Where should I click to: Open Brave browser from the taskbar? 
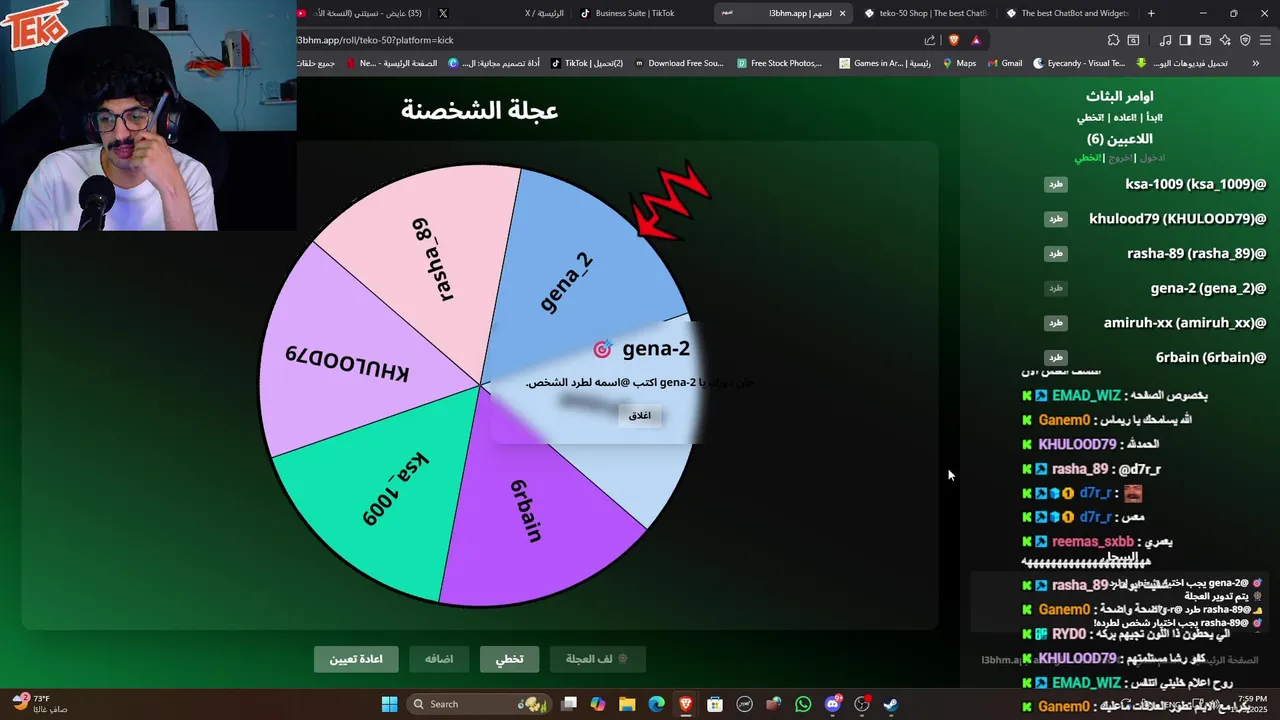pos(685,704)
